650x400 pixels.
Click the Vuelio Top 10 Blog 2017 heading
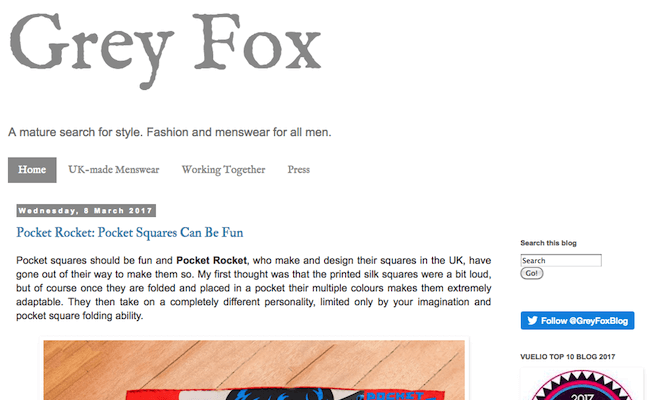566,355
